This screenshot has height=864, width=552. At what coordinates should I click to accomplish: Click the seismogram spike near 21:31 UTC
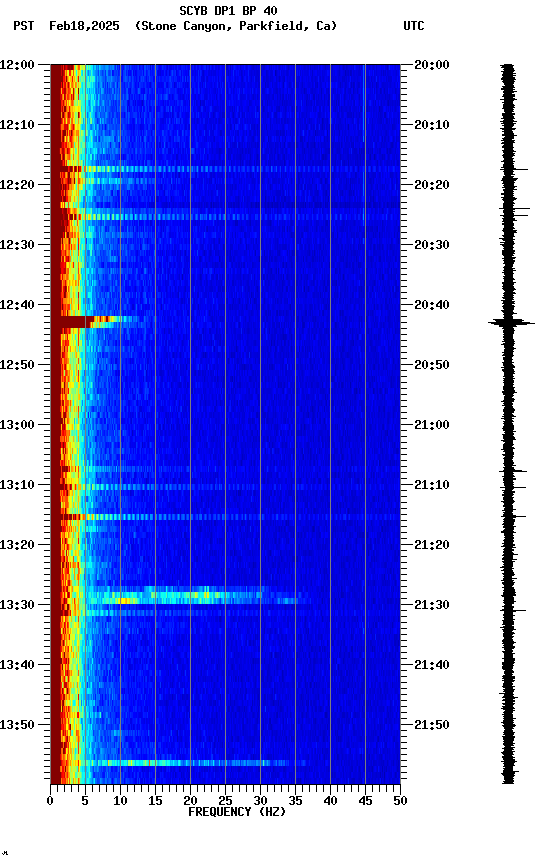pos(514,611)
